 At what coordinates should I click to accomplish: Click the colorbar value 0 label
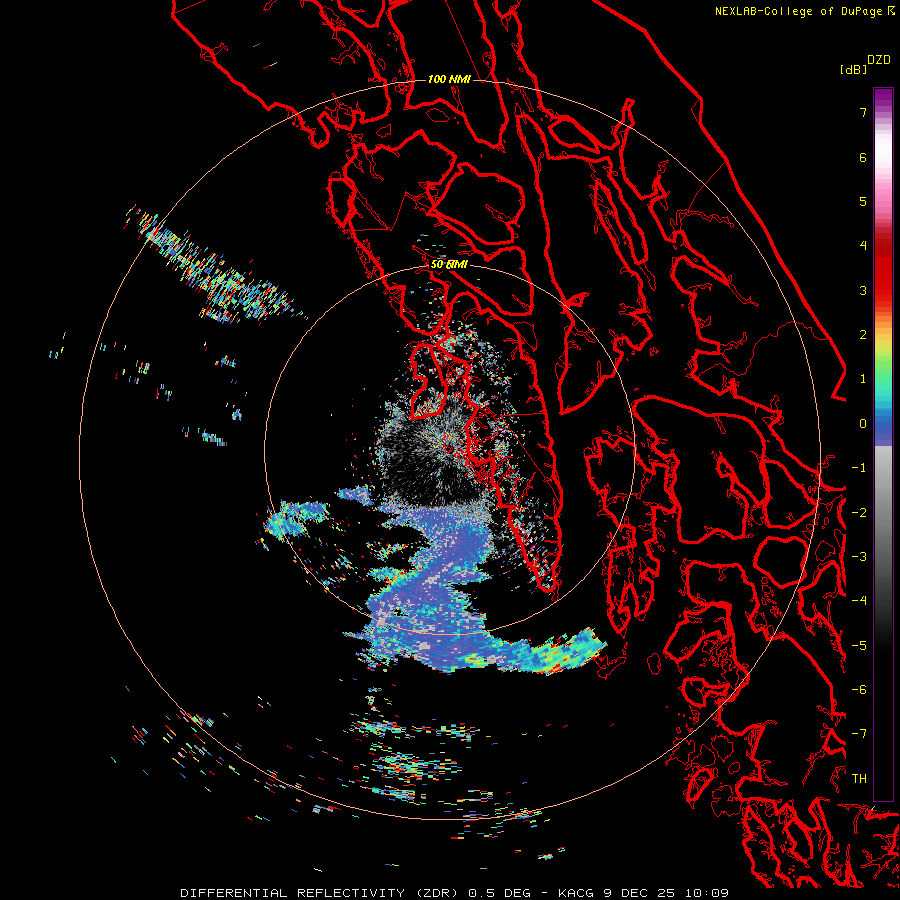point(863,424)
